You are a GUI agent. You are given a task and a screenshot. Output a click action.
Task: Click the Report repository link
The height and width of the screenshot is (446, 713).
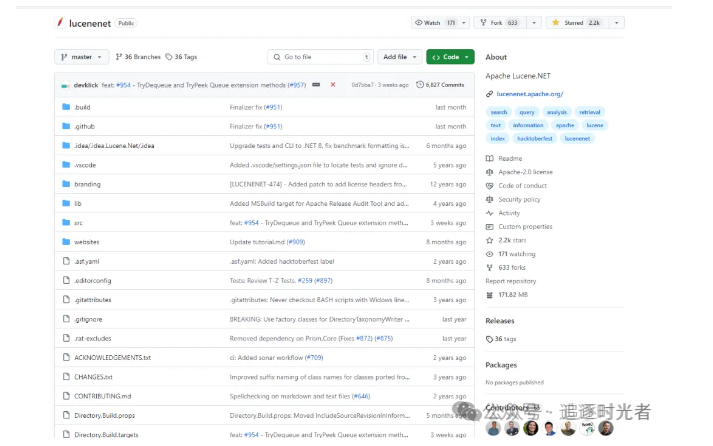click(511, 281)
